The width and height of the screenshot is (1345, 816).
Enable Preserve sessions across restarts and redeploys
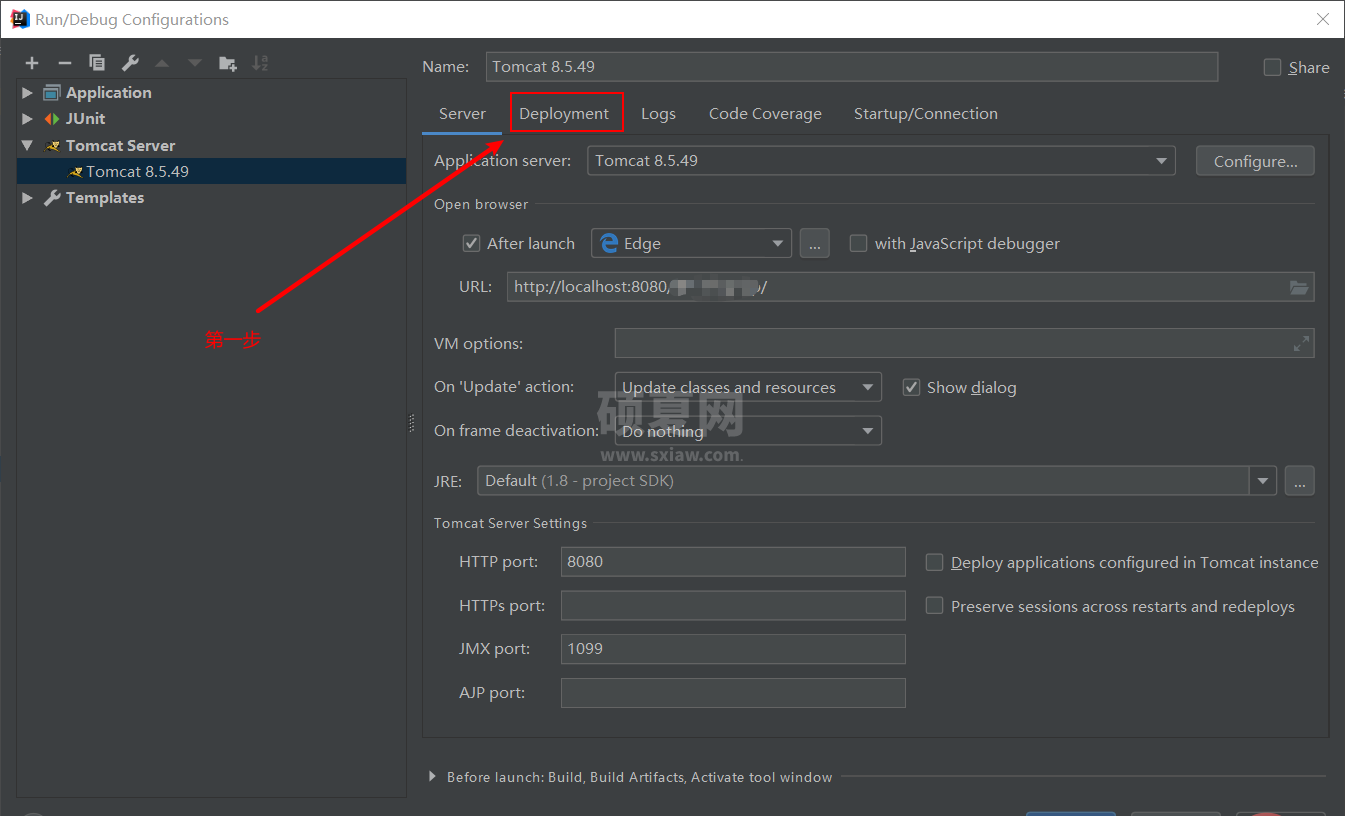tap(934, 606)
